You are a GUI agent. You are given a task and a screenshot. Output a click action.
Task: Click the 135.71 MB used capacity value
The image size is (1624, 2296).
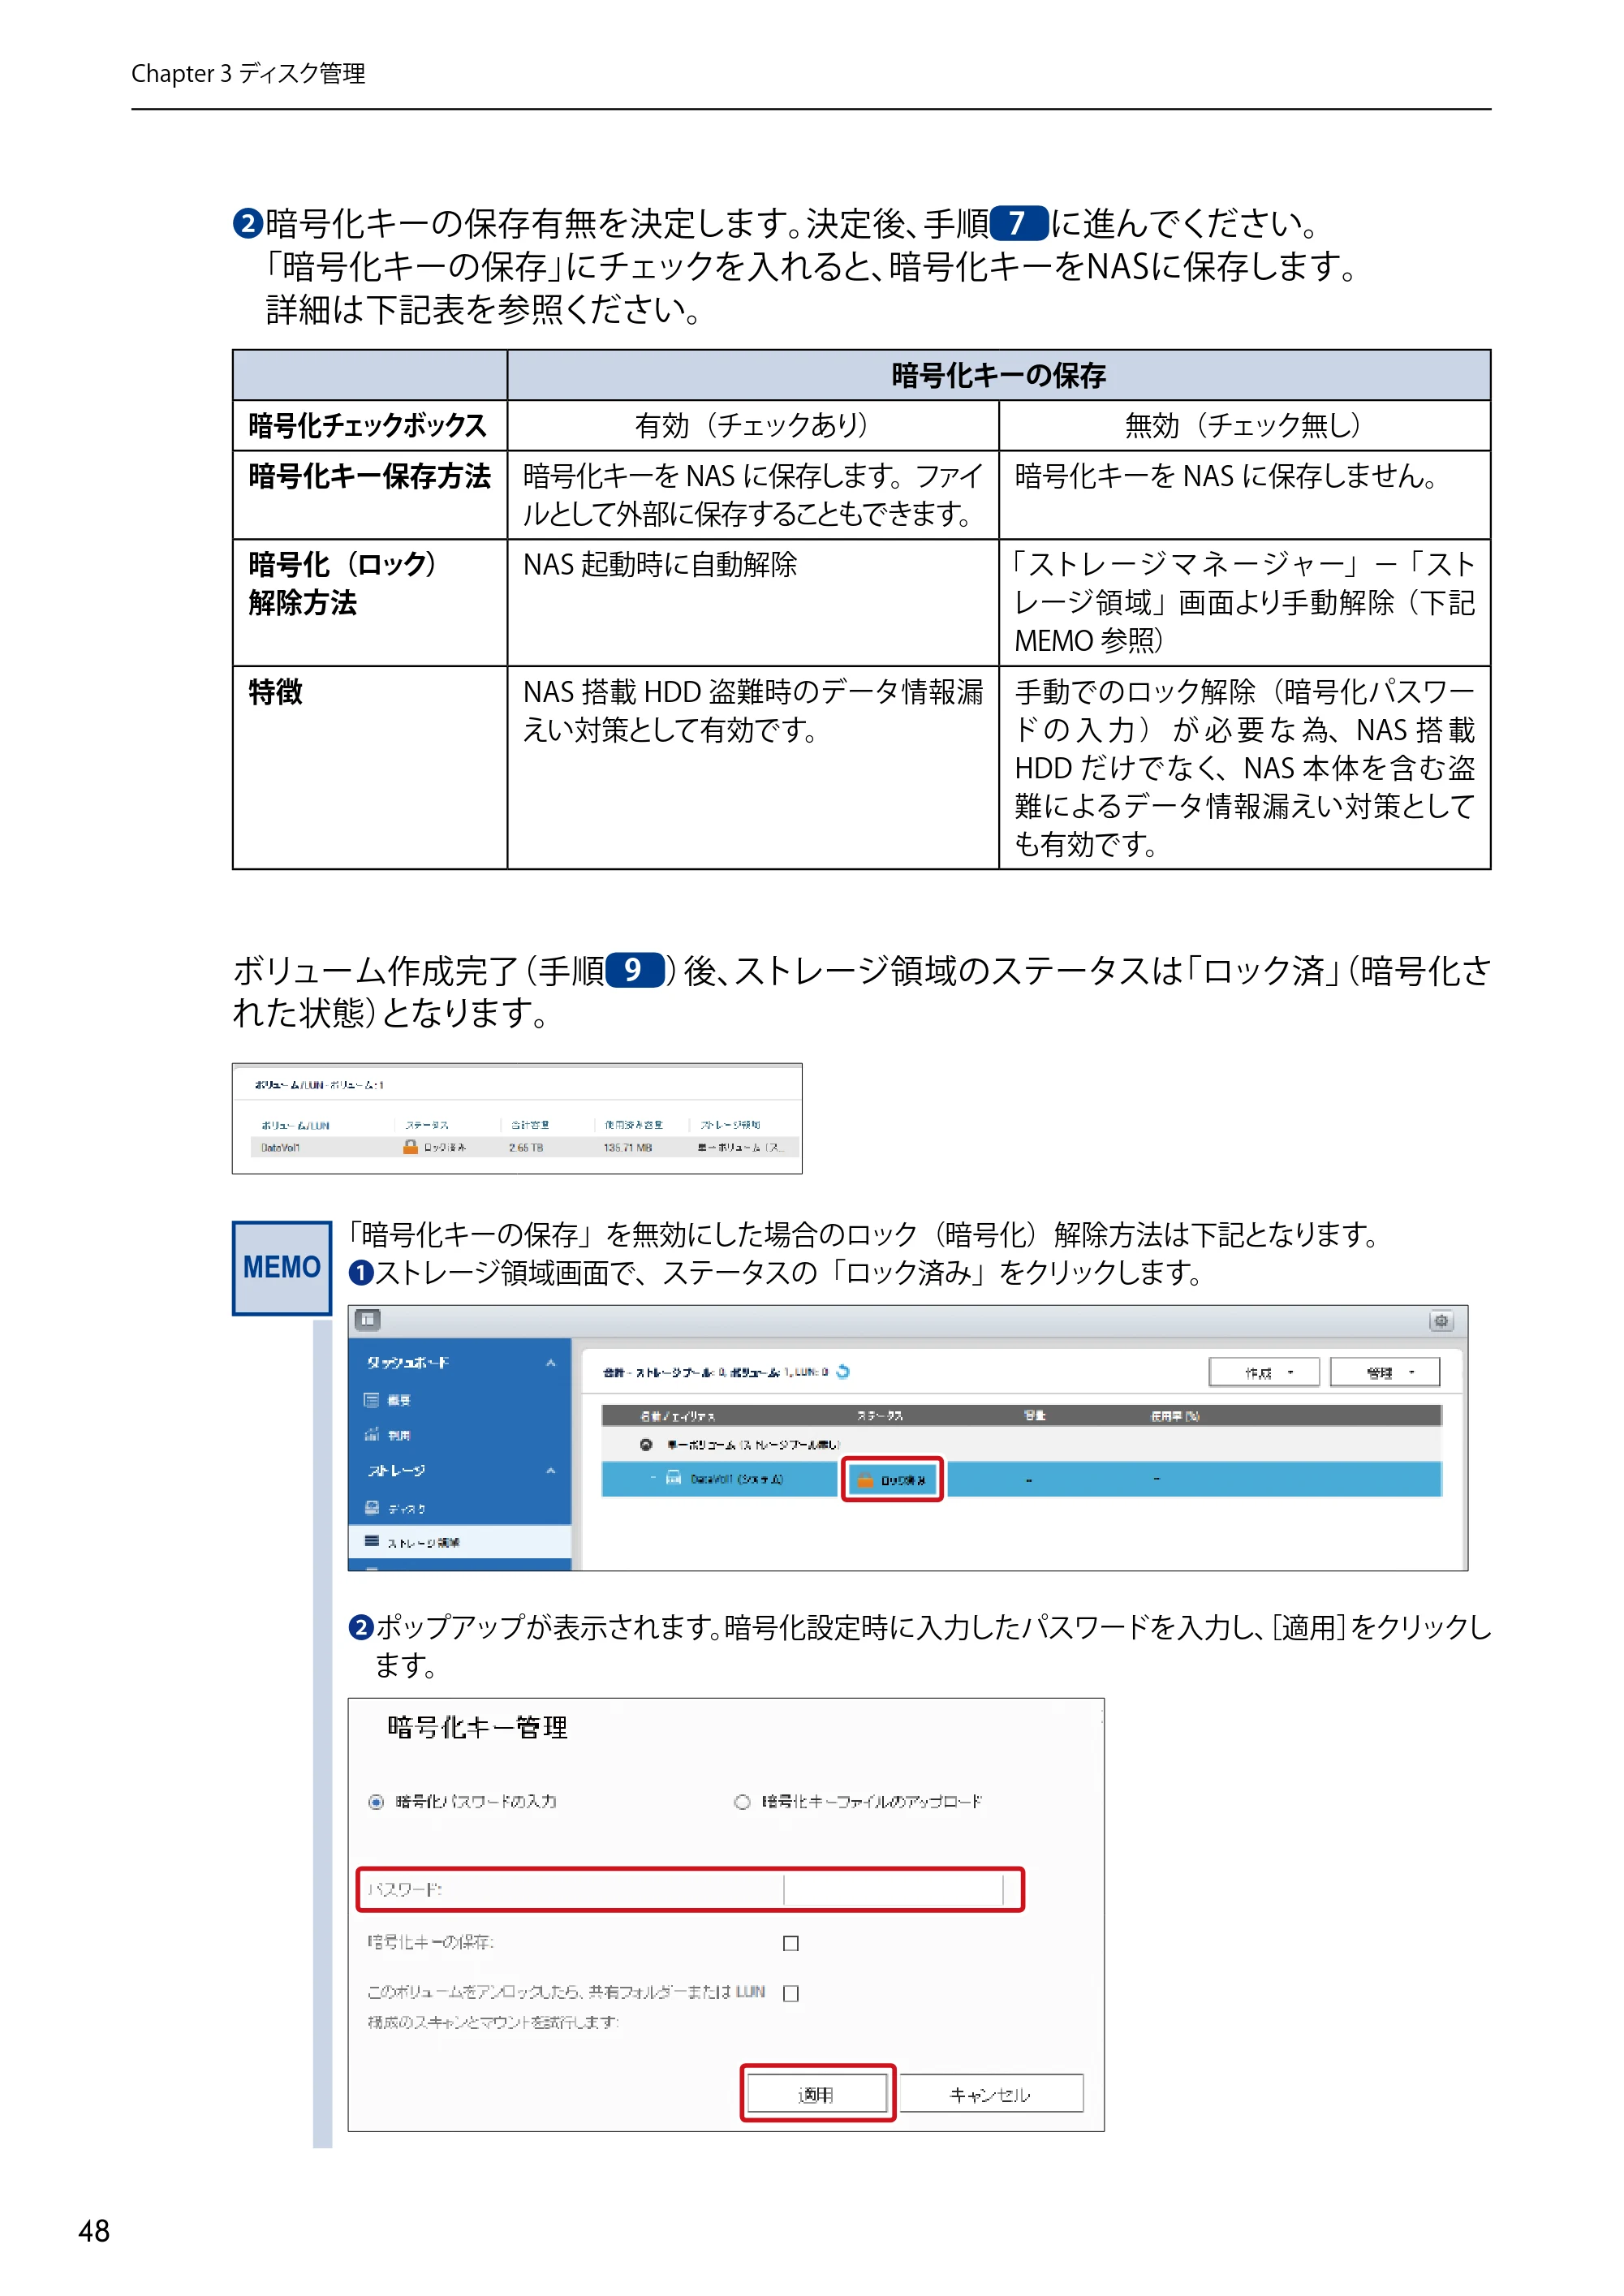[x=628, y=1147]
